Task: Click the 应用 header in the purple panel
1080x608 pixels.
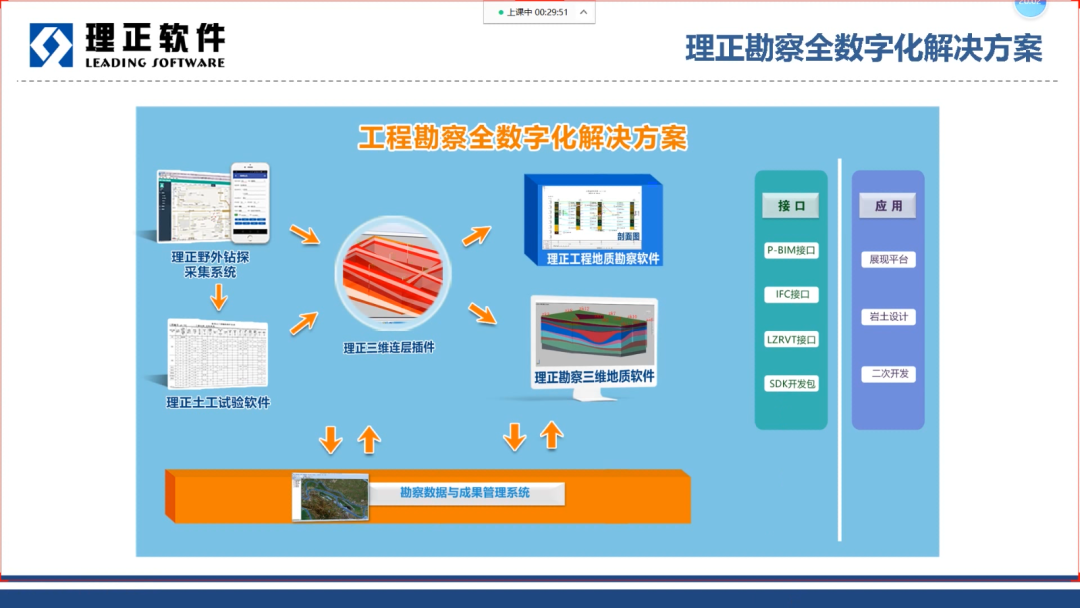Action: (888, 206)
